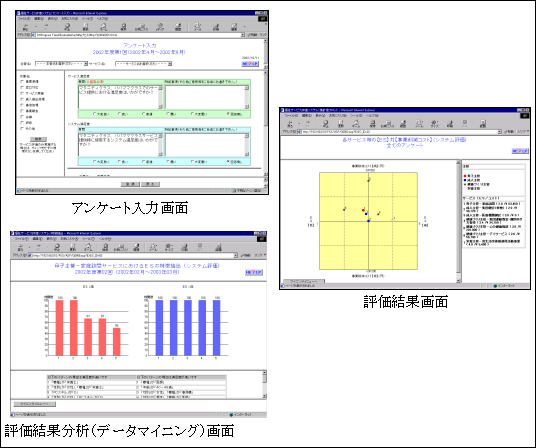Viewport: 536px width, 448px height.
Task: Tick the first checkbox in survey sidebar list
Action: point(22,82)
